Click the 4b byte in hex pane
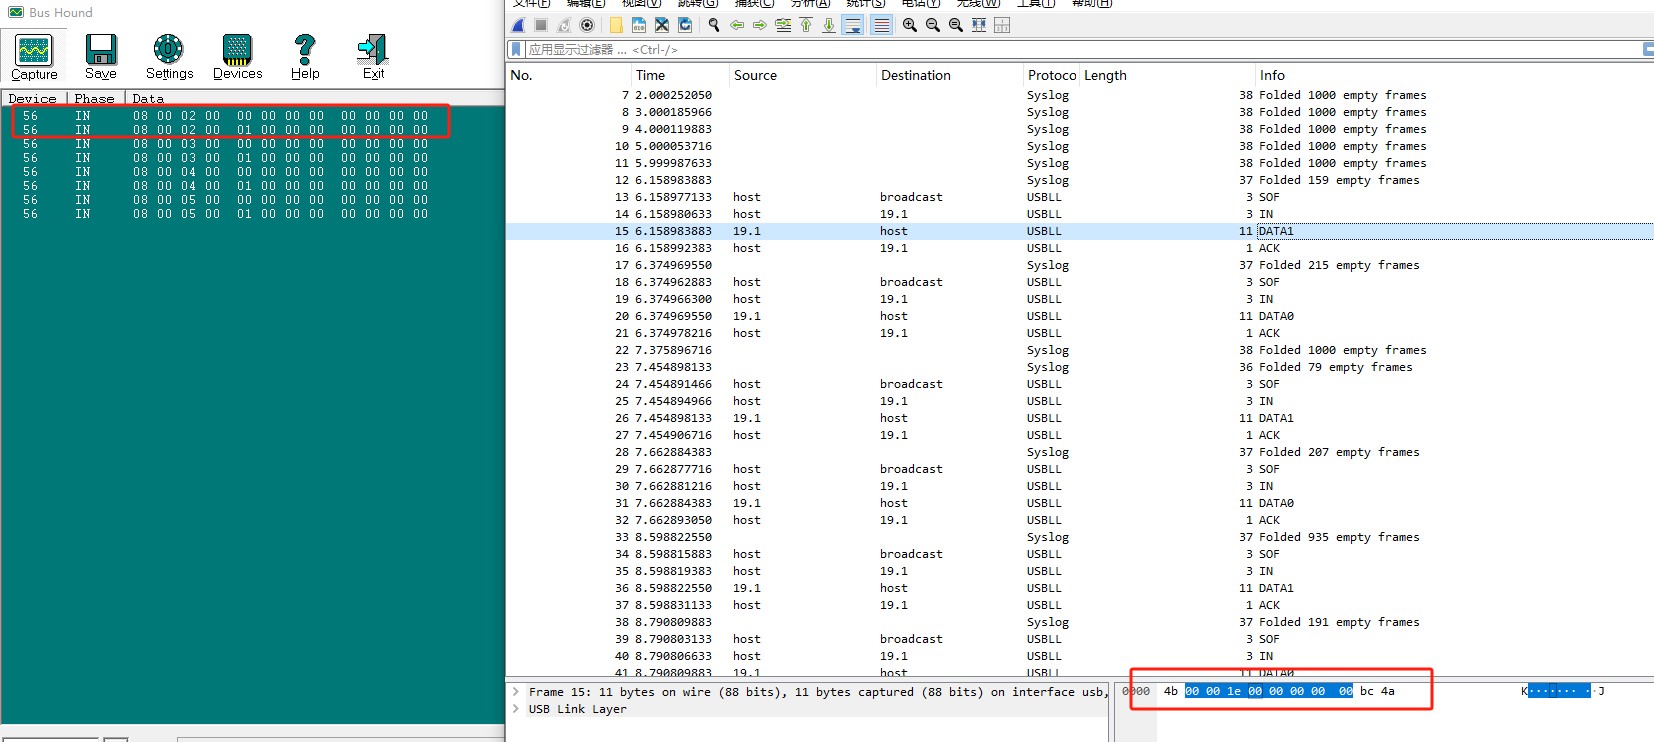 tap(1171, 691)
